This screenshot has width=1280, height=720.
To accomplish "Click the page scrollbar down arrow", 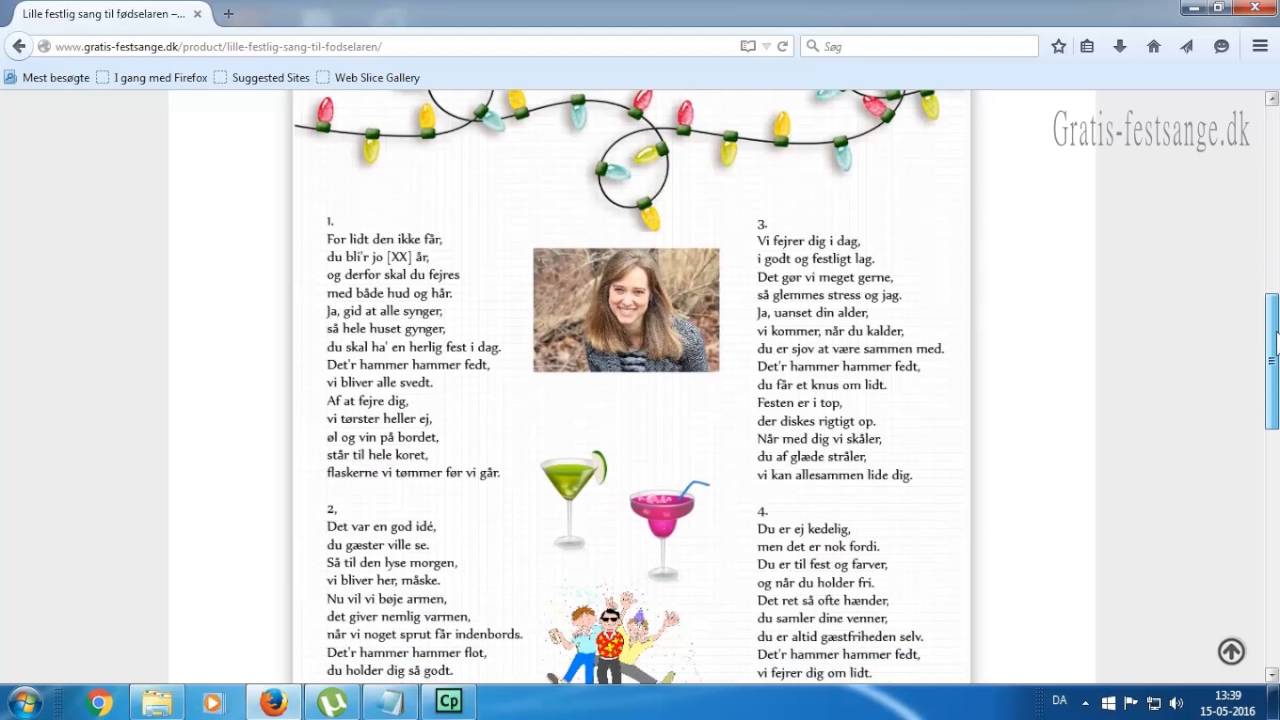I will pyautogui.click(x=1272, y=675).
